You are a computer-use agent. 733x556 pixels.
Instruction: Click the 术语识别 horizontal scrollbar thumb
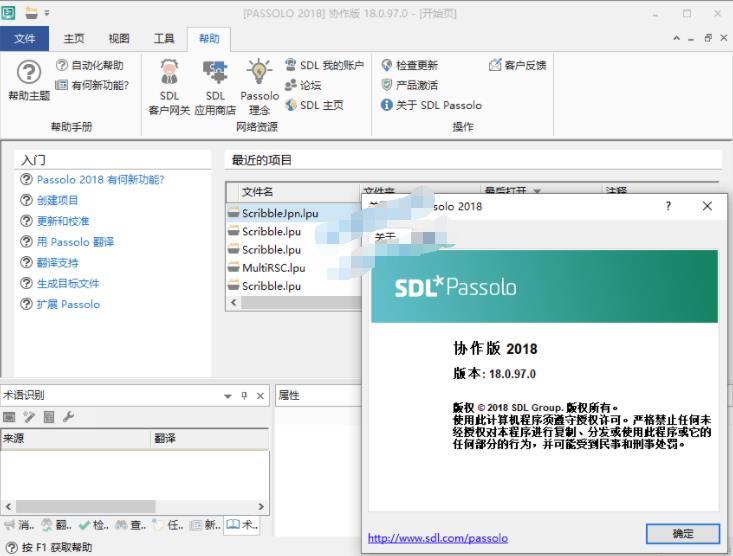point(86,506)
